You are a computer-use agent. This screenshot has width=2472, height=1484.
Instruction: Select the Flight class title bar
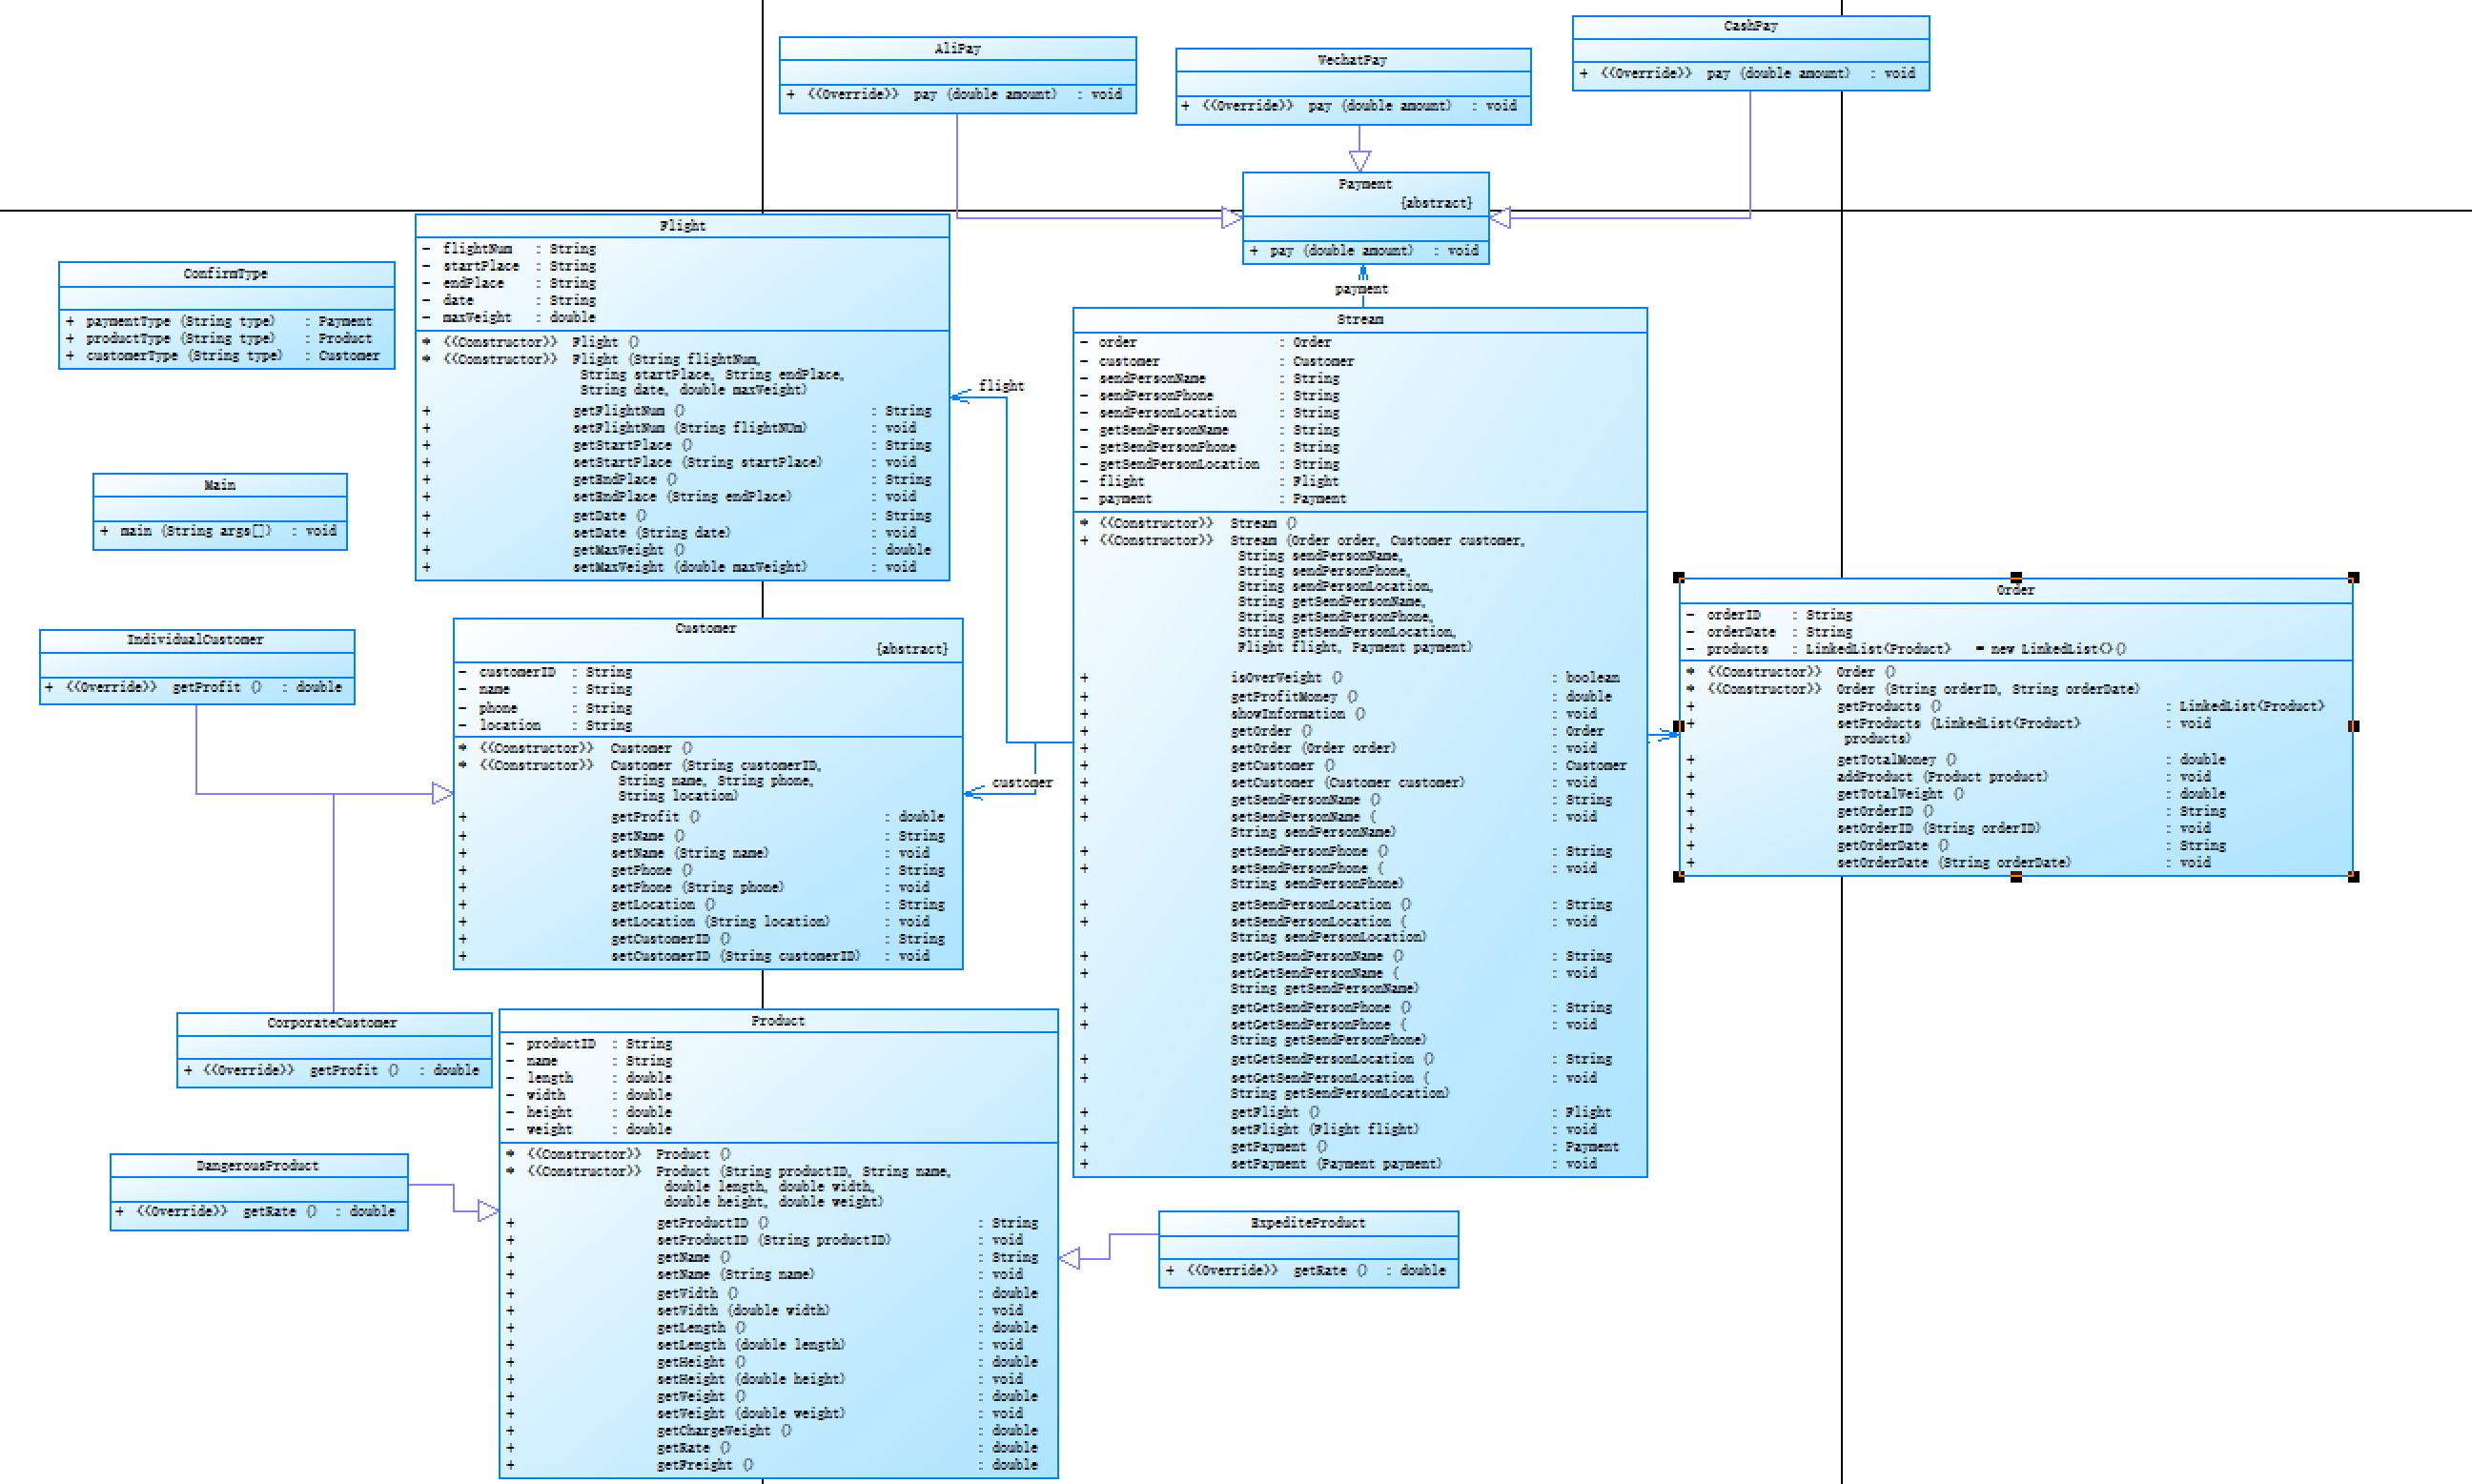(x=682, y=226)
